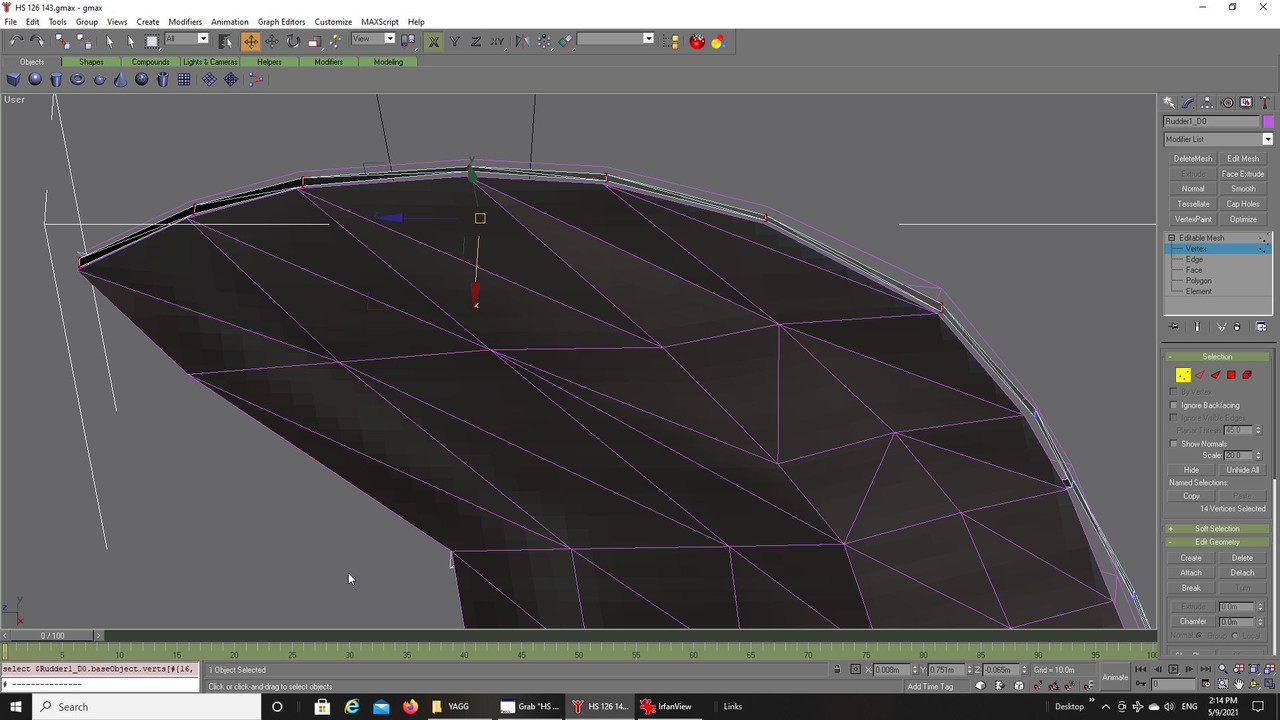Switch to Polygon selection mode icon
Viewport: 1280px width, 720px height.
click(1231, 375)
